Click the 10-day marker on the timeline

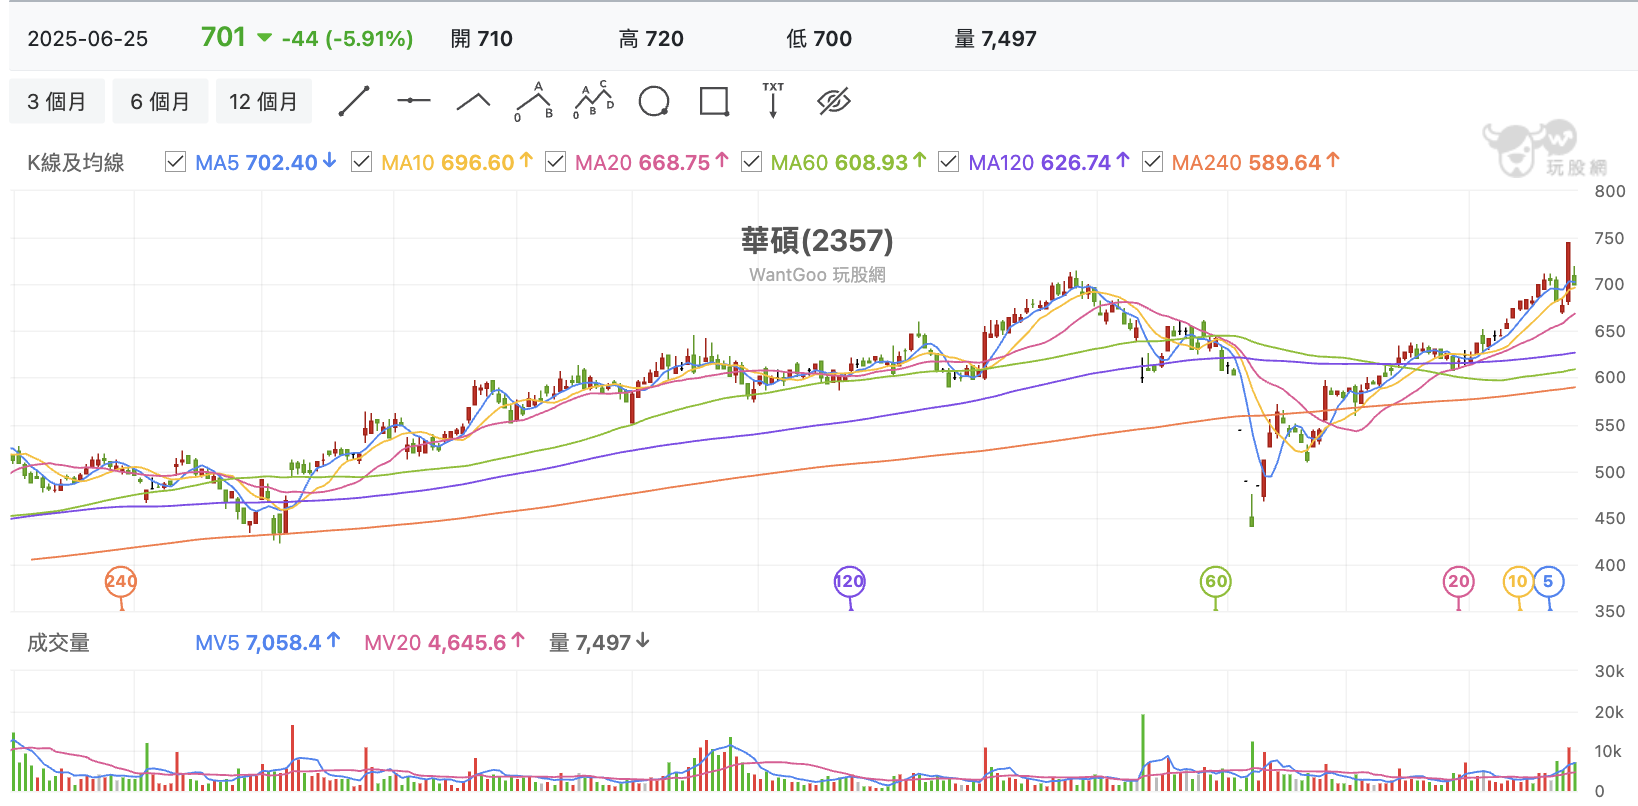point(1518,582)
